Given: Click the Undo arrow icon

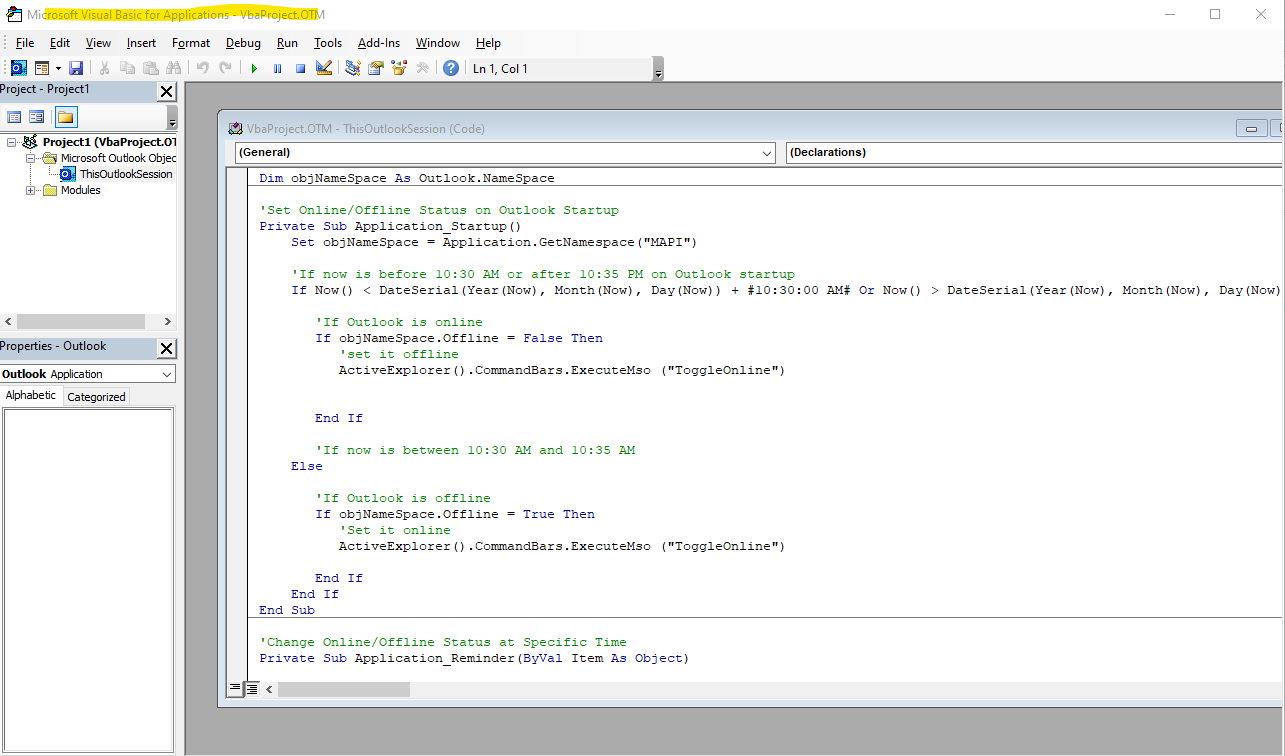Looking at the screenshot, I should tap(202, 68).
